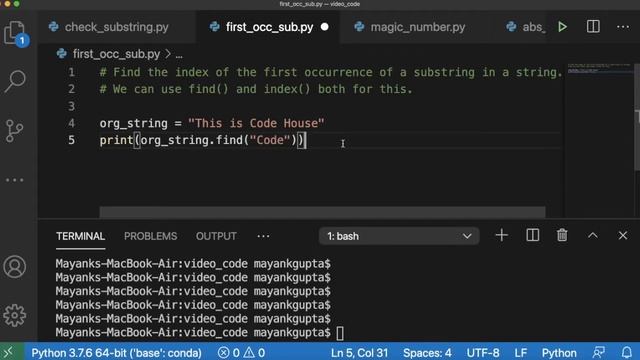Change end of line sequence LF
This screenshot has width=640, height=360.
click(520, 353)
